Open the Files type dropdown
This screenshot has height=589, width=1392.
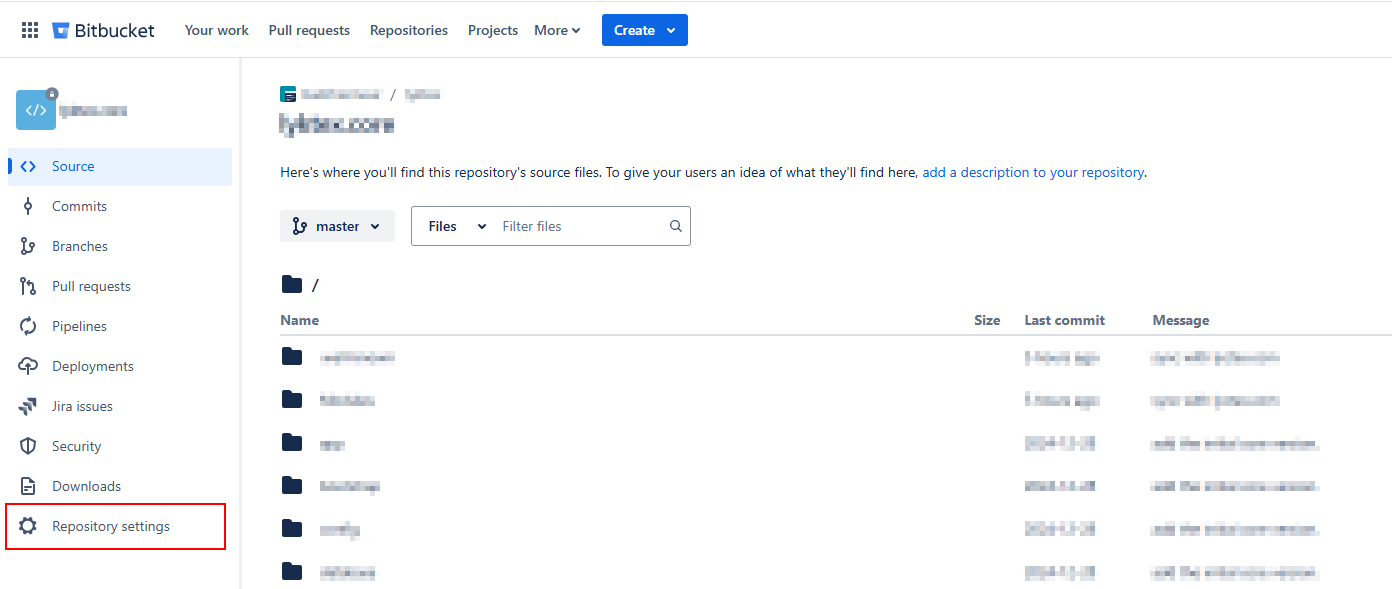(457, 226)
